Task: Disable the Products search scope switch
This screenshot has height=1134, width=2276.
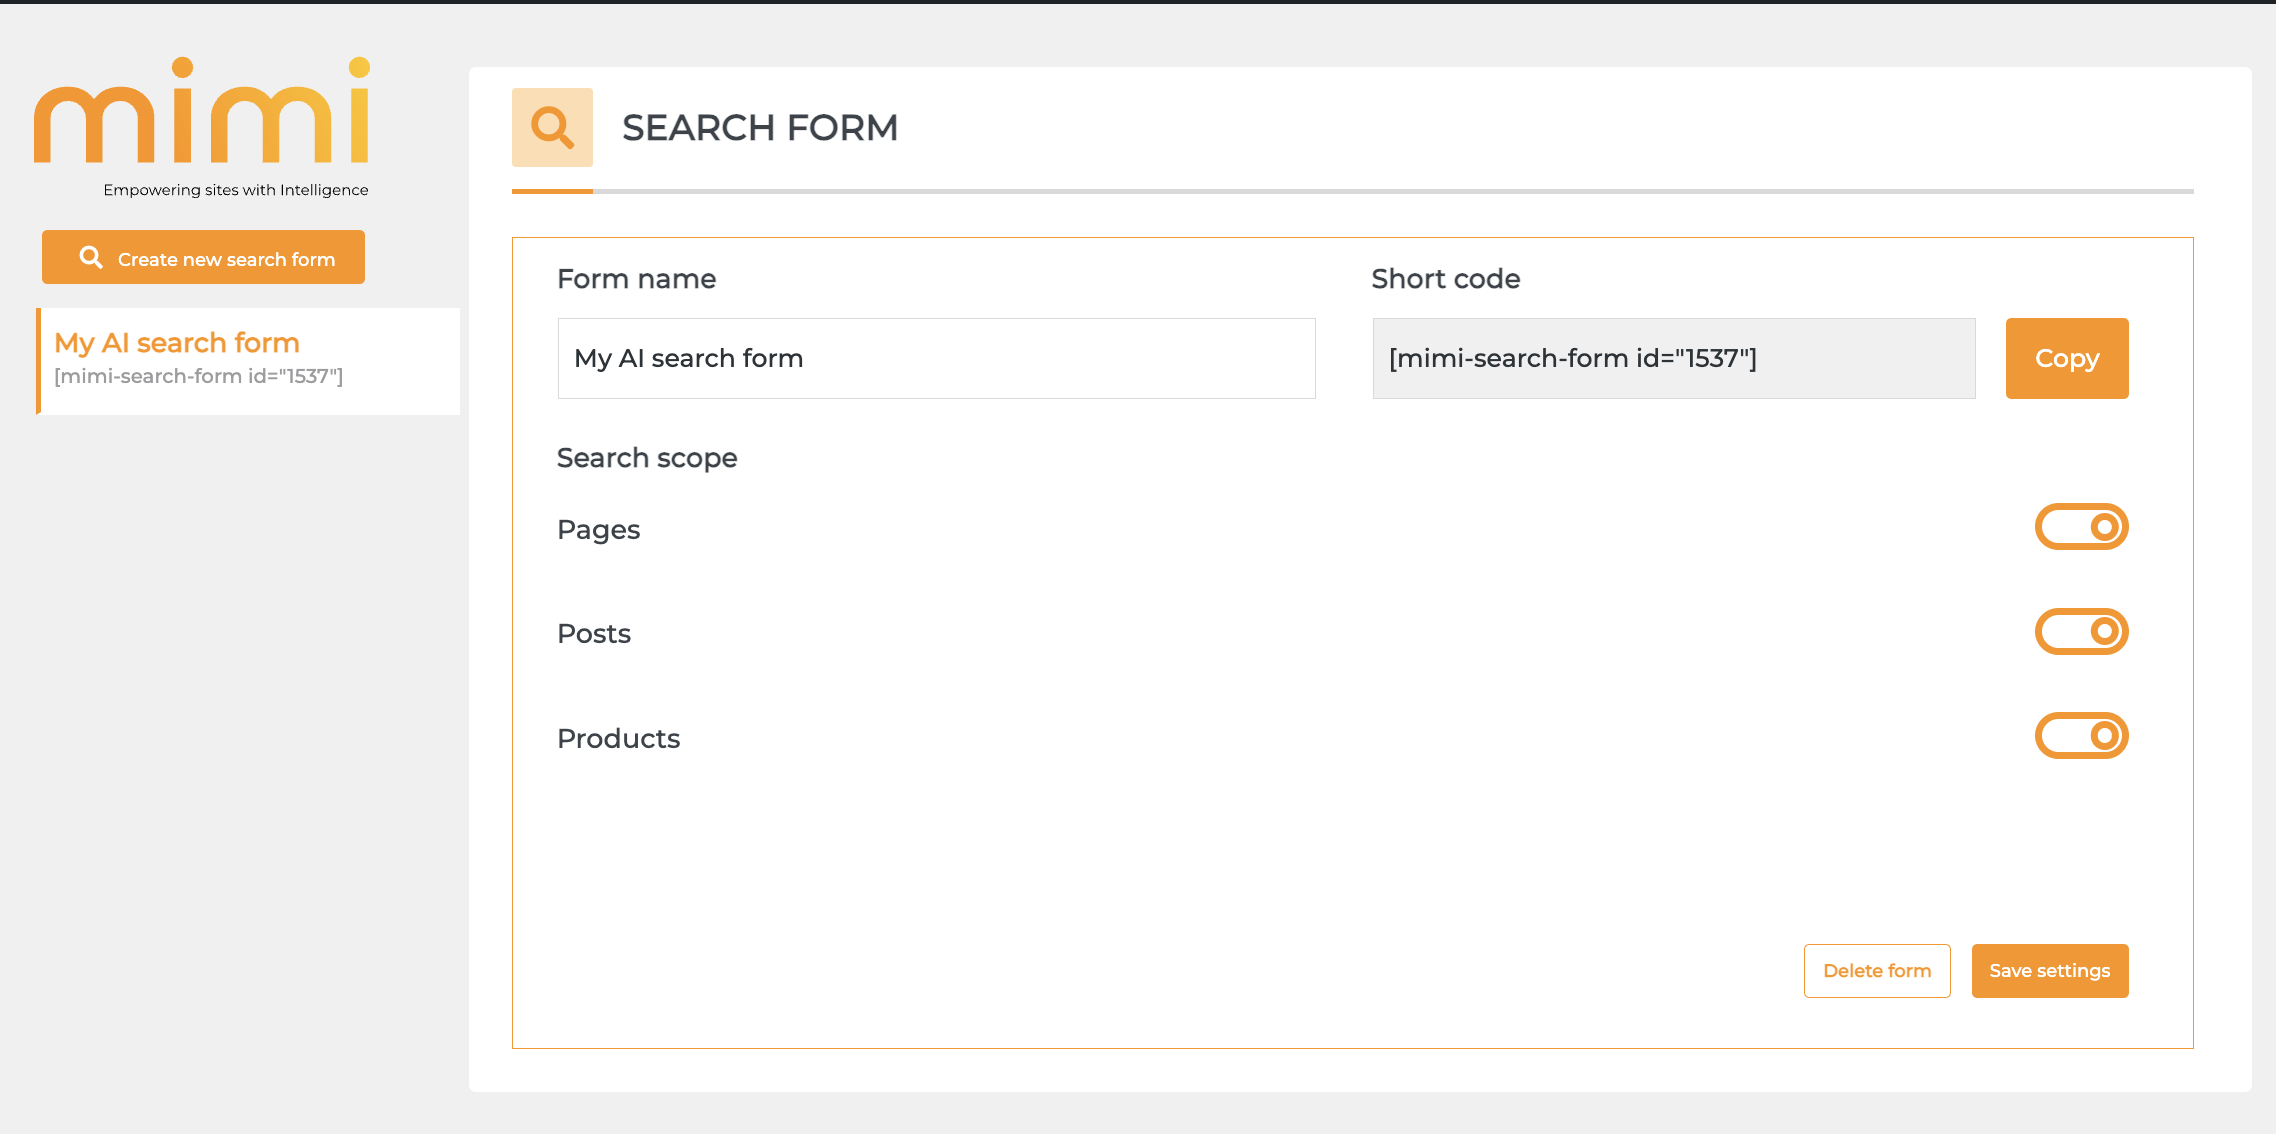Action: [x=2081, y=736]
